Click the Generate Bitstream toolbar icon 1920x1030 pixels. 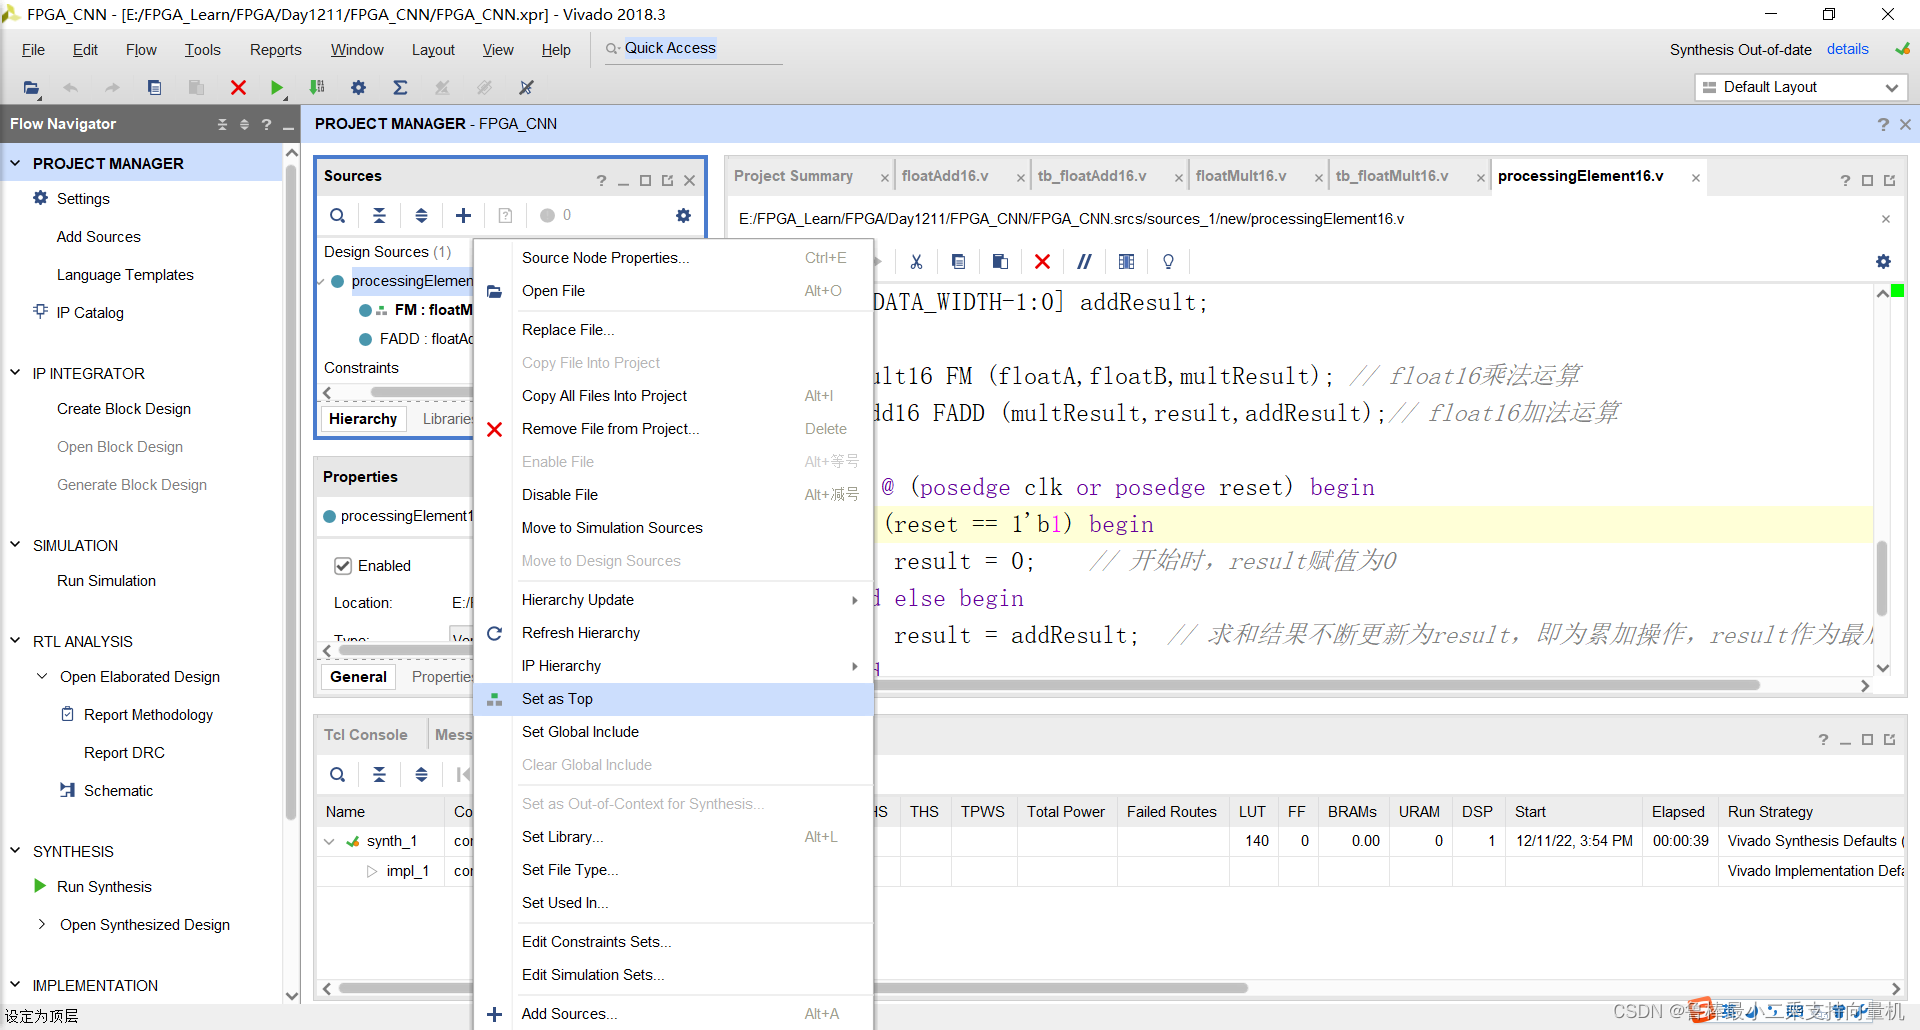click(x=317, y=88)
